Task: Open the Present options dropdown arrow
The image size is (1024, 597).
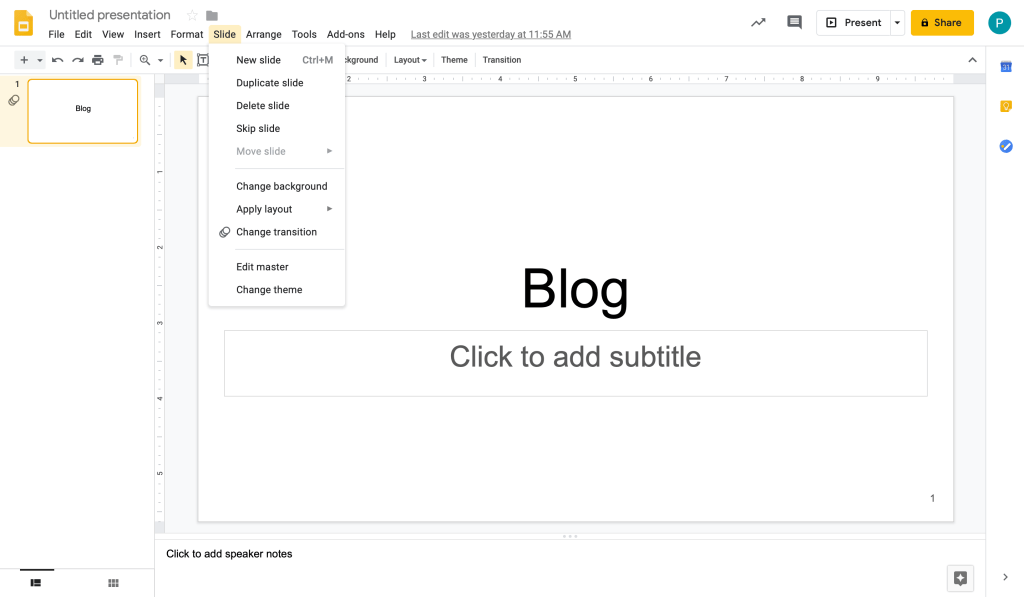Action: [897, 23]
